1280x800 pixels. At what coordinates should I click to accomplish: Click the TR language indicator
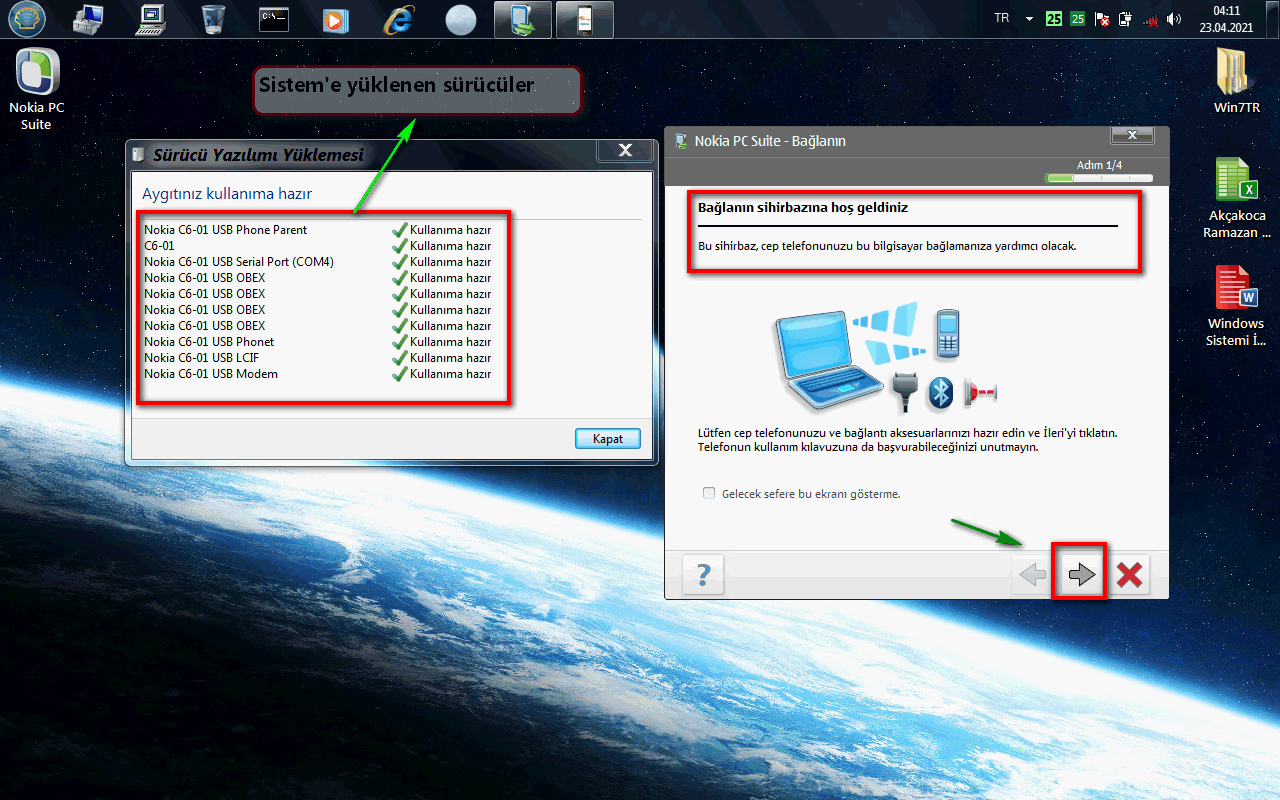point(1001,18)
